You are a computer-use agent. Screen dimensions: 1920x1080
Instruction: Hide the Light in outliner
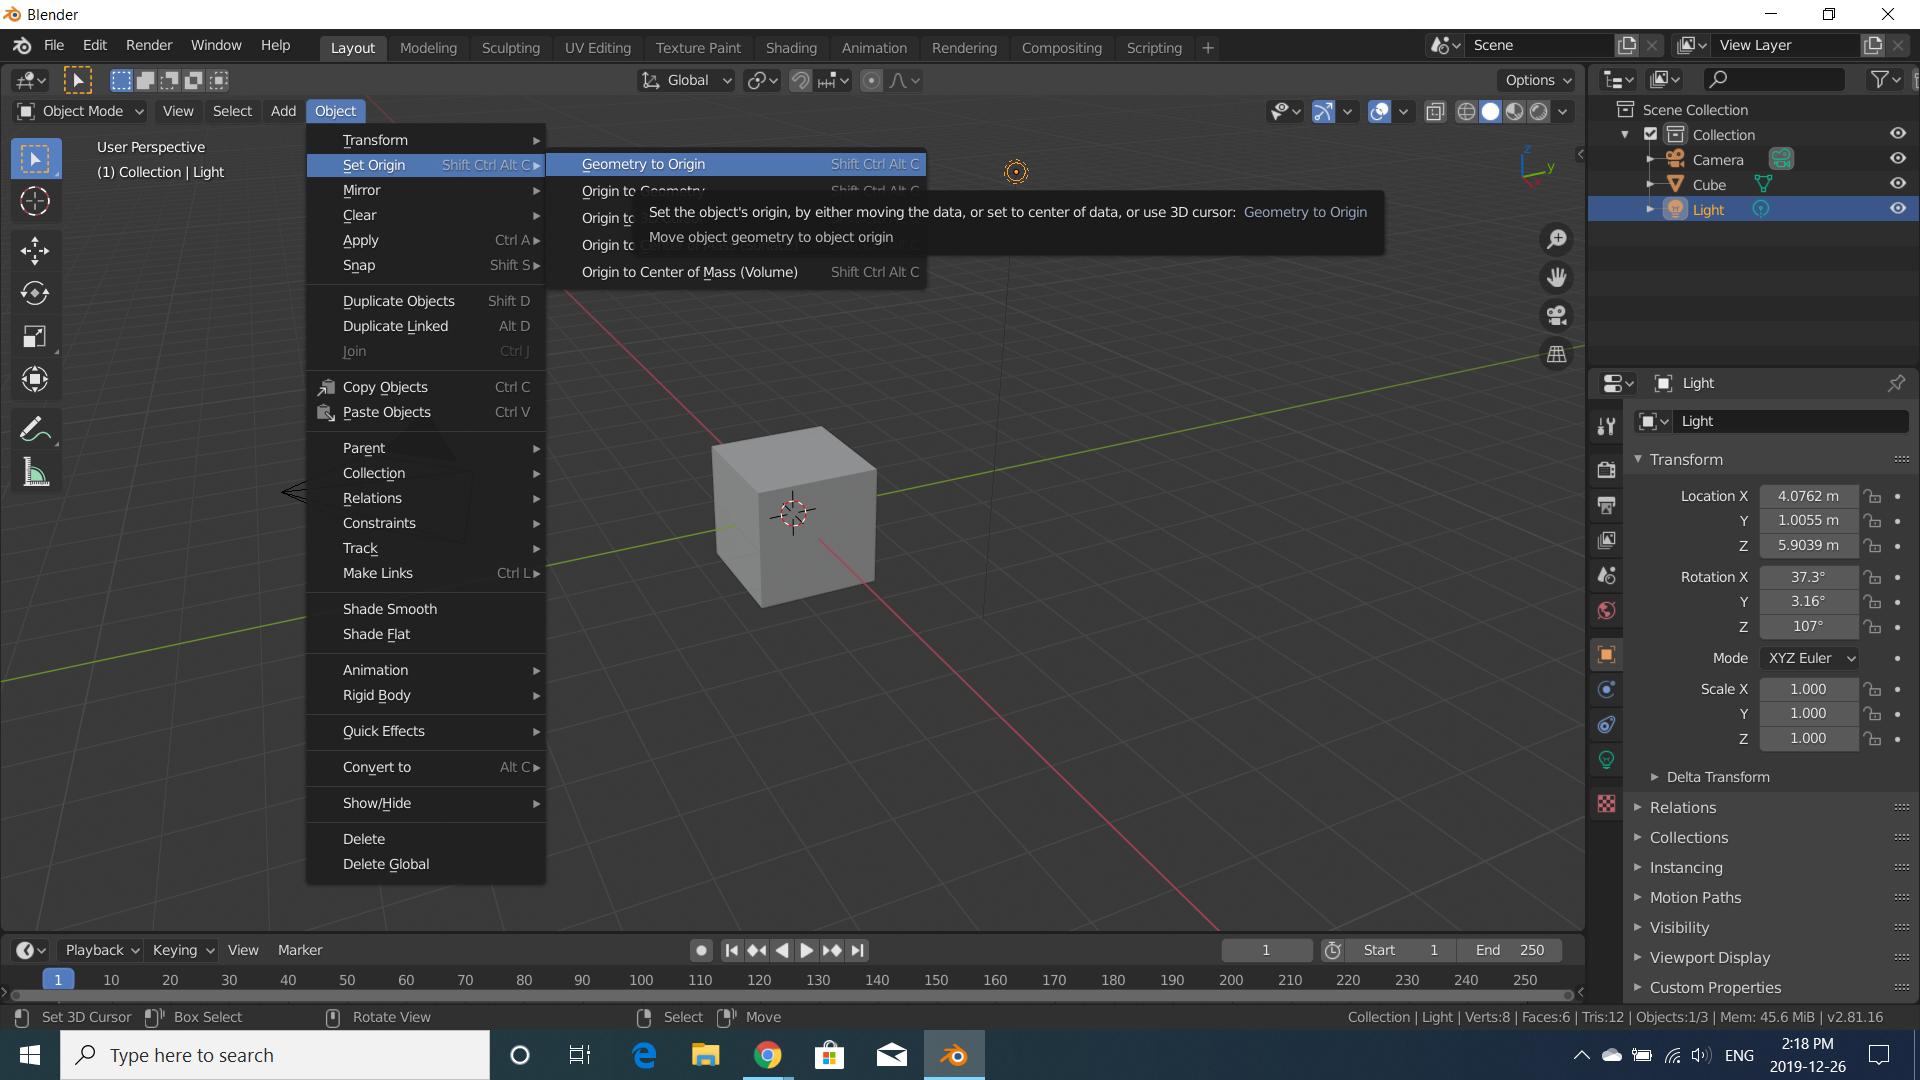pyautogui.click(x=1897, y=209)
